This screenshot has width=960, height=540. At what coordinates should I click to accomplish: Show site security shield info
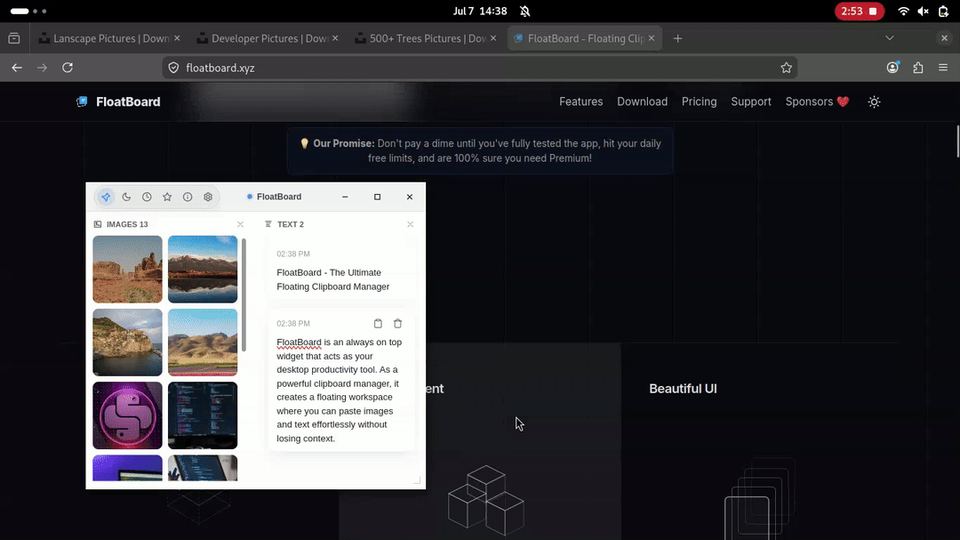[174, 68]
